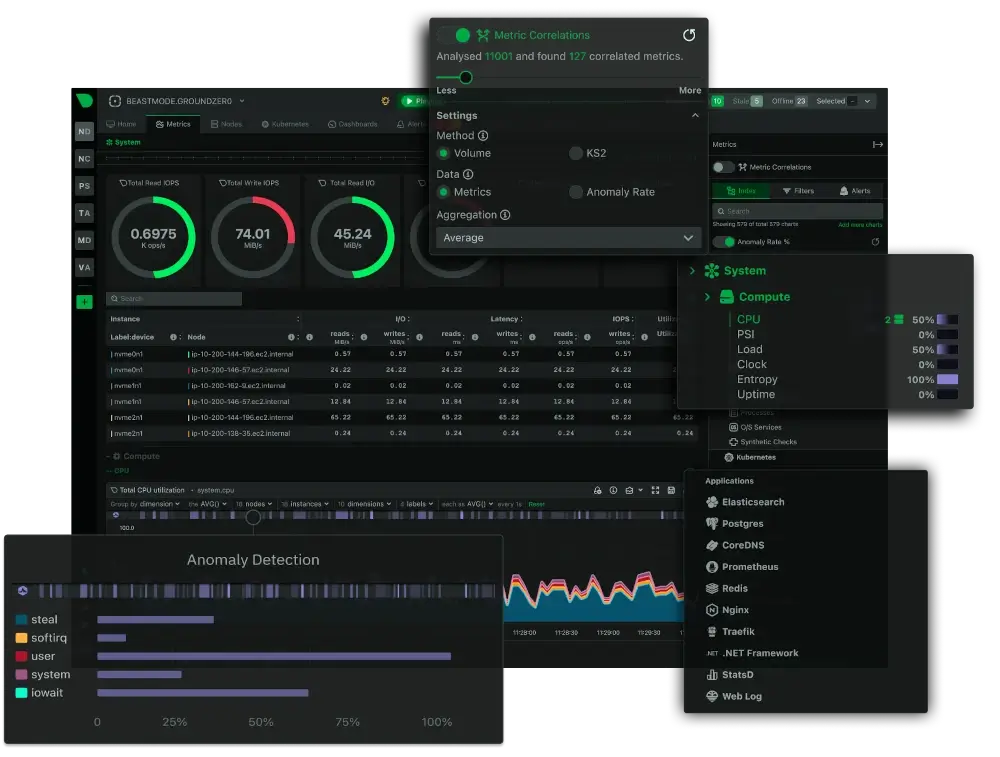Click the metrics Search input field
Viewport: 1000px width, 757px height.
[x=798, y=211]
